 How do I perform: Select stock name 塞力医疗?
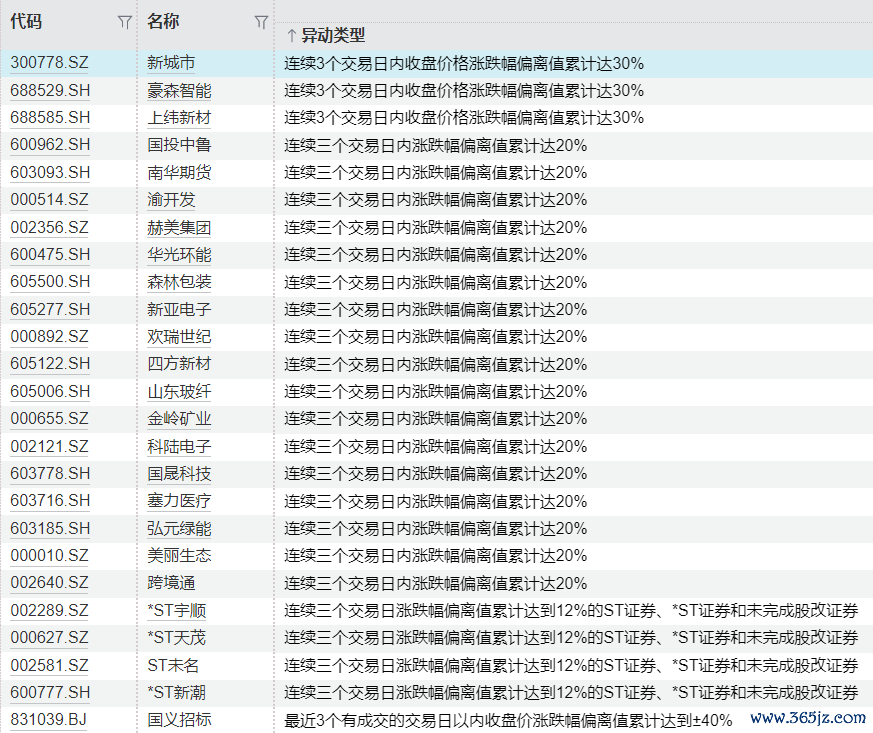click(x=179, y=501)
